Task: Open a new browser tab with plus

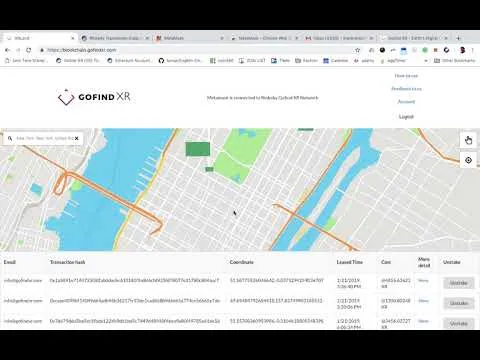Action: click(458, 38)
